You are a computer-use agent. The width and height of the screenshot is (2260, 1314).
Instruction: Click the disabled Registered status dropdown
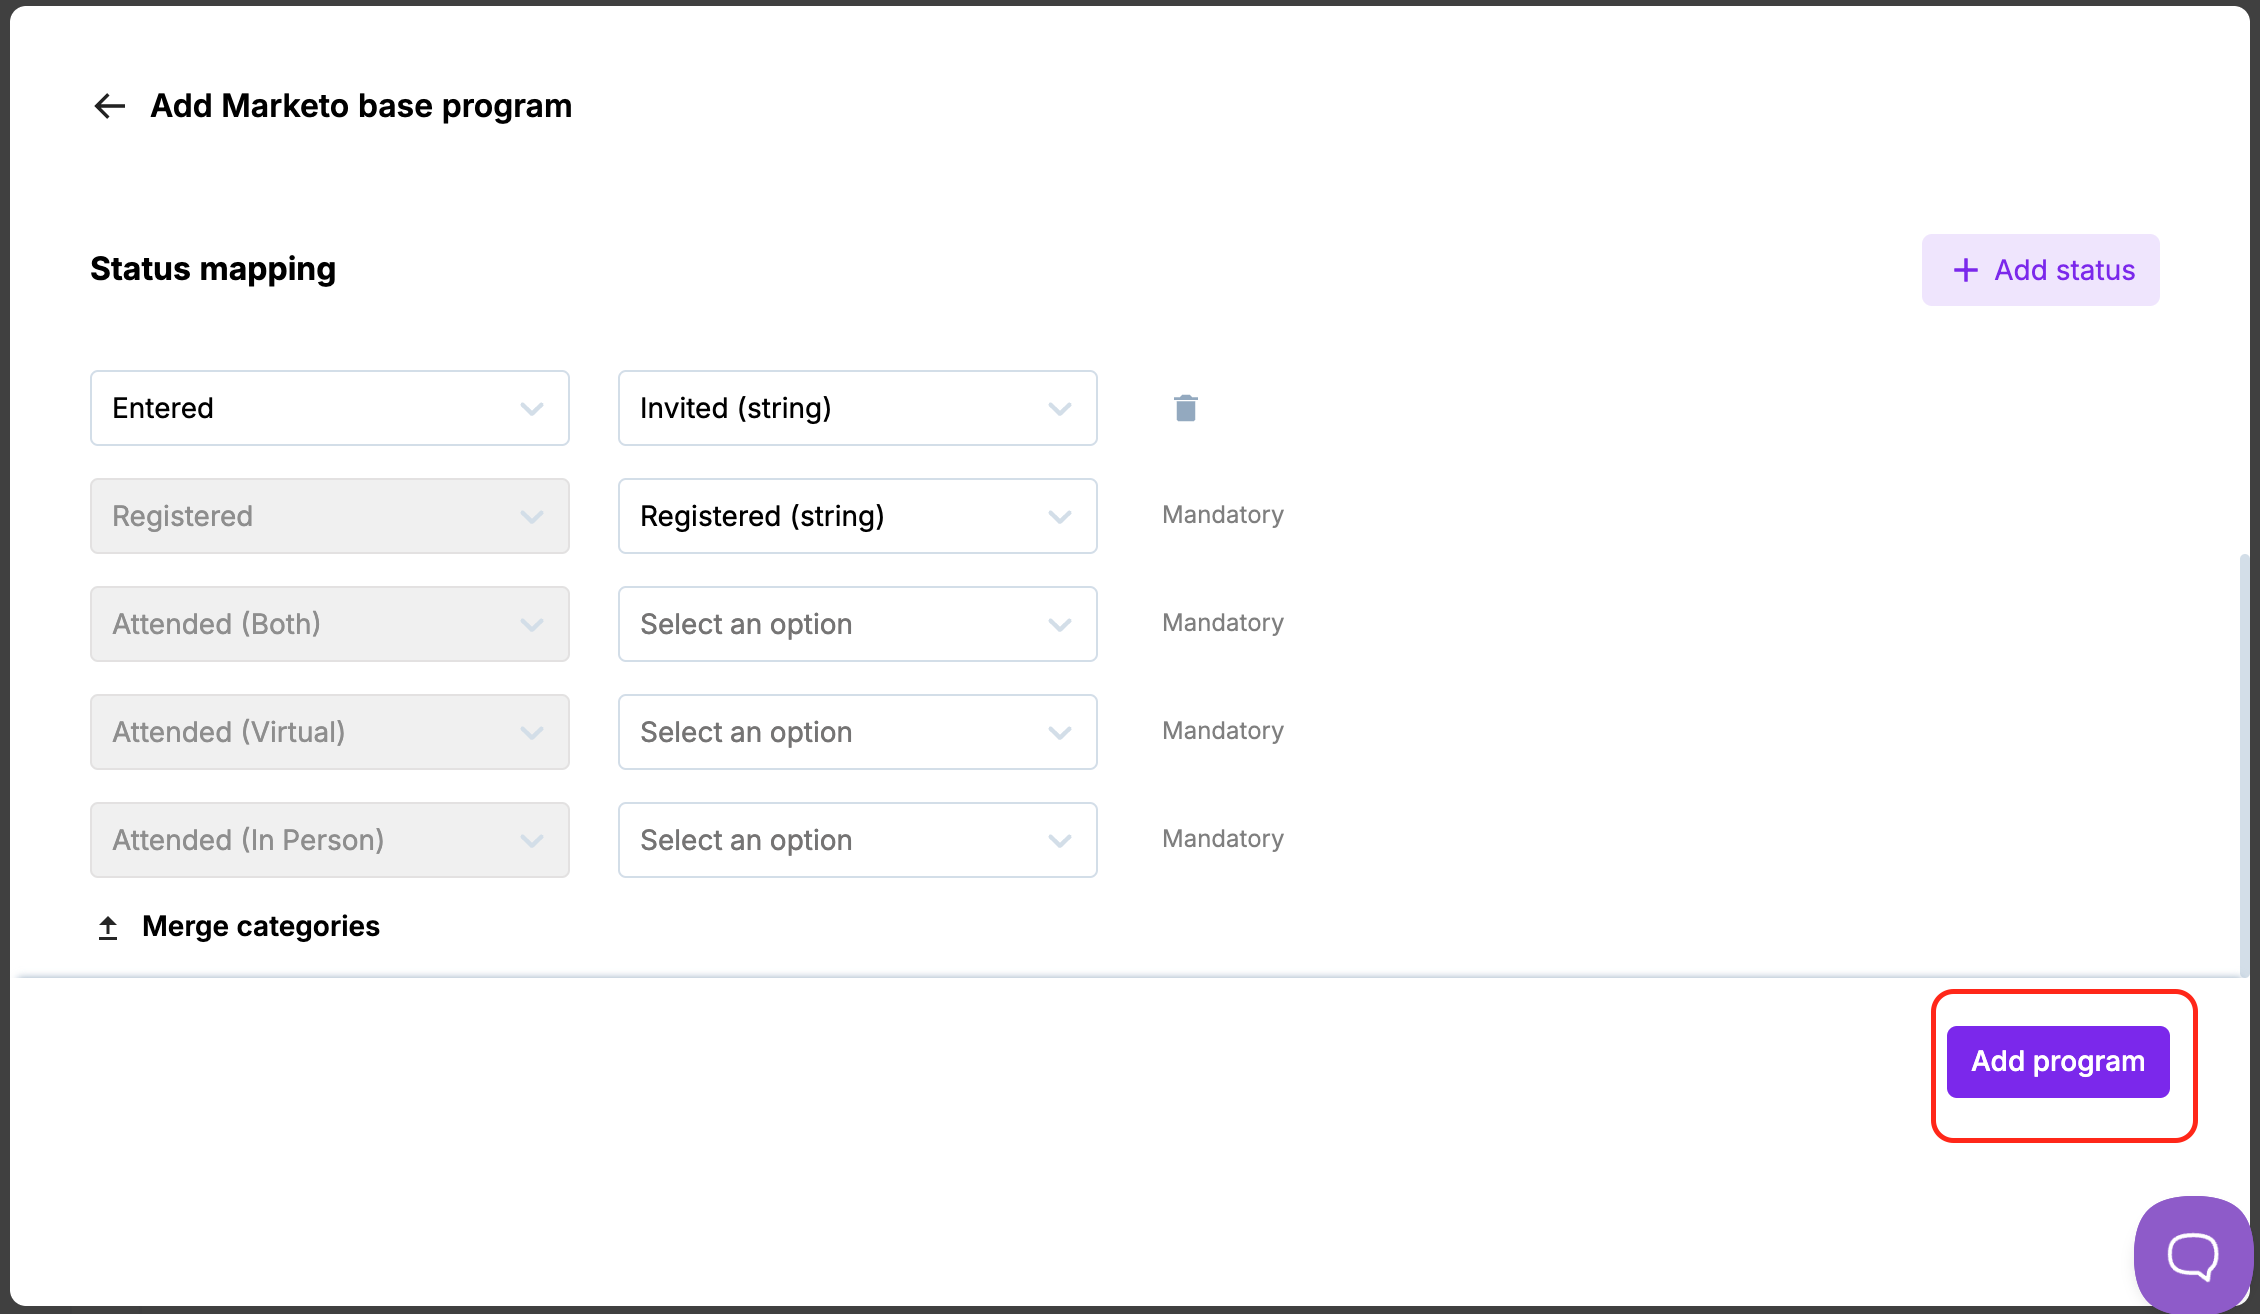329,516
